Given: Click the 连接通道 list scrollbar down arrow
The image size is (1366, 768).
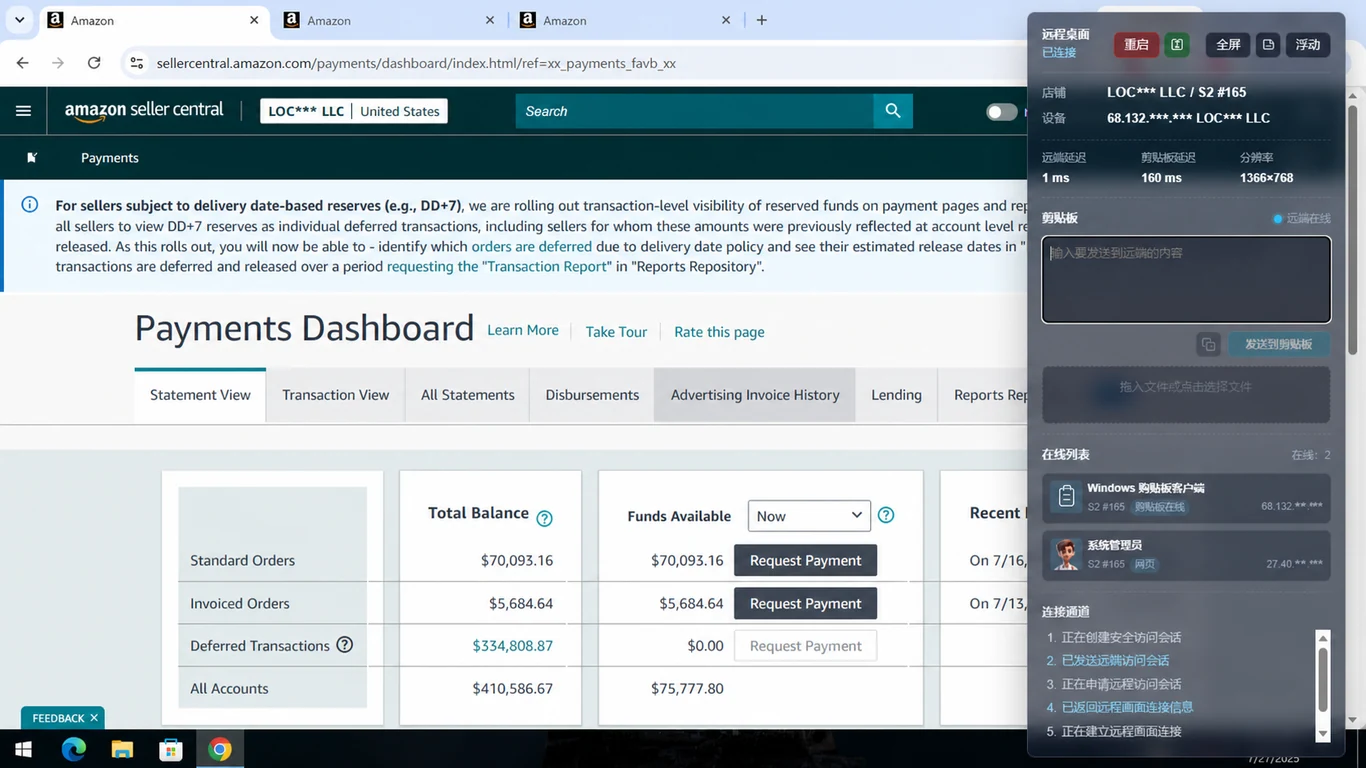Looking at the screenshot, I should pyautogui.click(x=1323, y=734).
